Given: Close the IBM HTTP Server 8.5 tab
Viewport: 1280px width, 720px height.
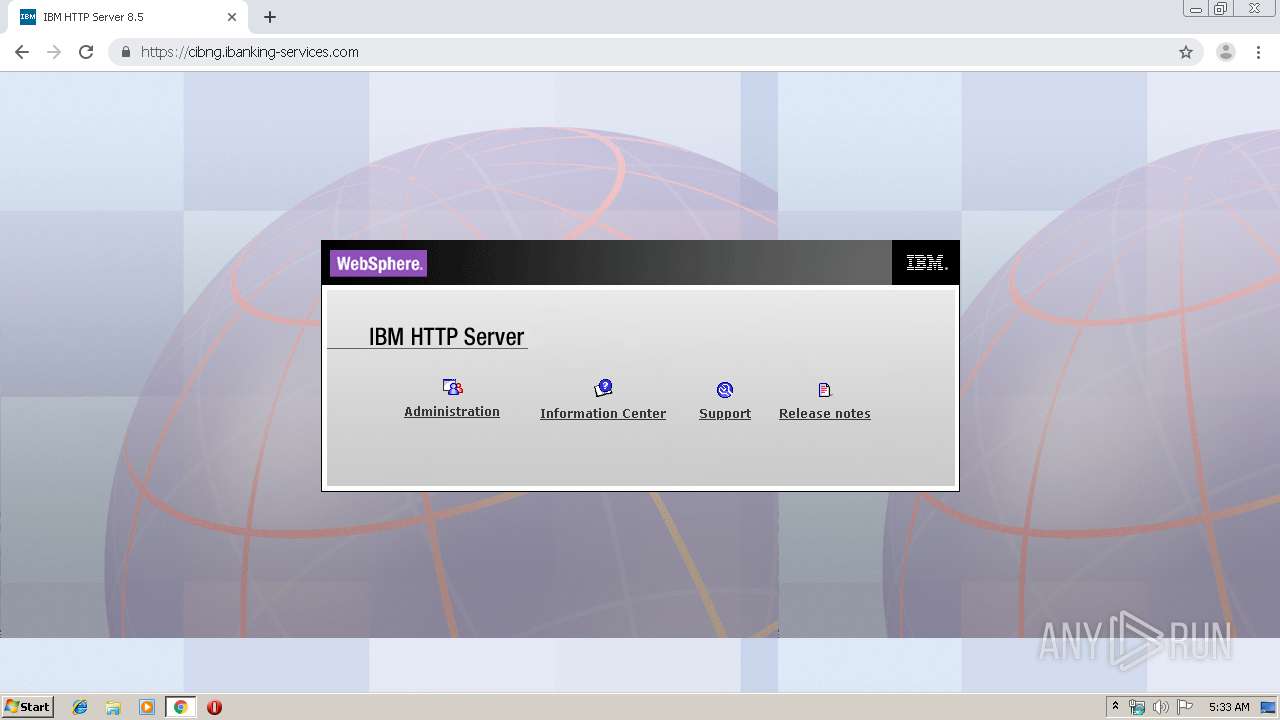Looking at the screenshot, I should [232, 17].
